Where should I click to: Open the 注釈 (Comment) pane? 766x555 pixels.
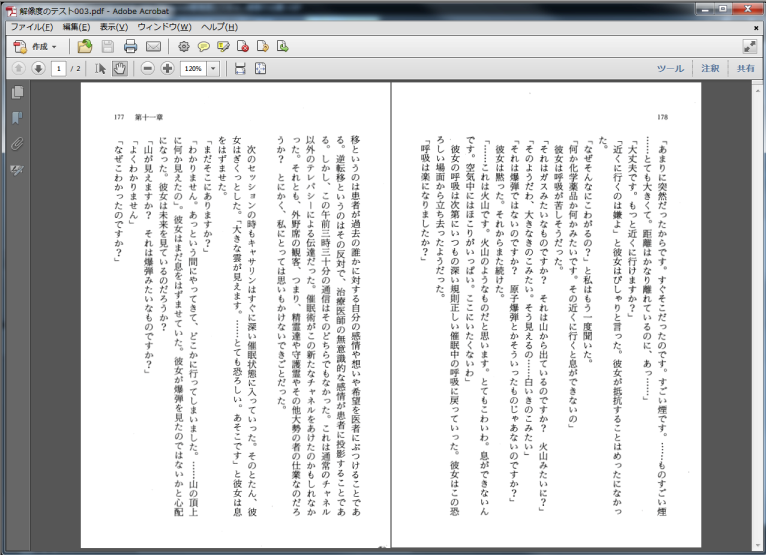click(x=709, y=68)
